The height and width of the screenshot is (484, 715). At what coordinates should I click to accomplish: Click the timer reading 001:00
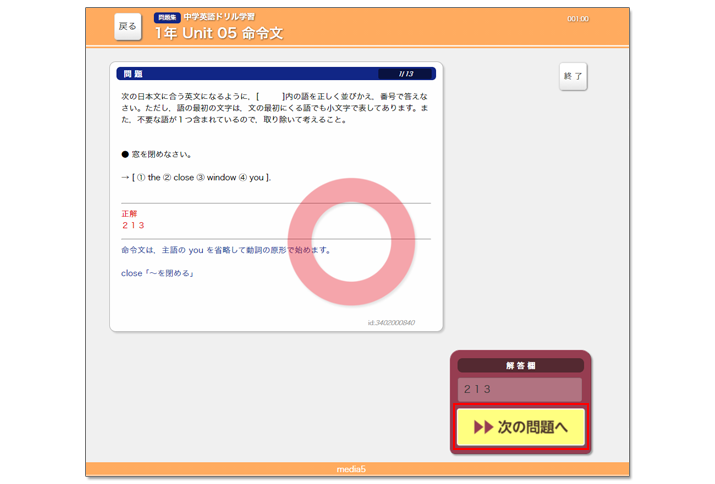[x=578, y=19]
